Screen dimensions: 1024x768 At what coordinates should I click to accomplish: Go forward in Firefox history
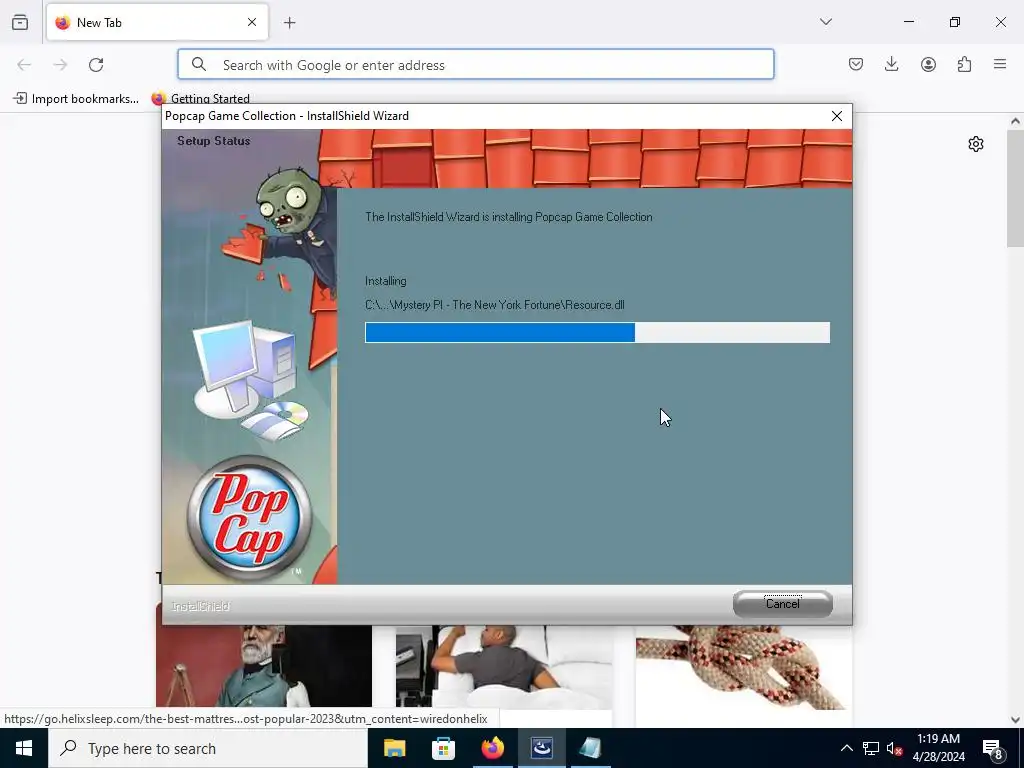click(60, 65)
